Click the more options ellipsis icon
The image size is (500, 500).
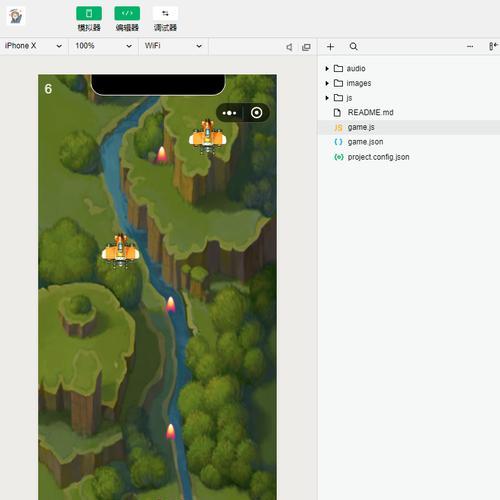pyautogui.click(x=470, y=47)
